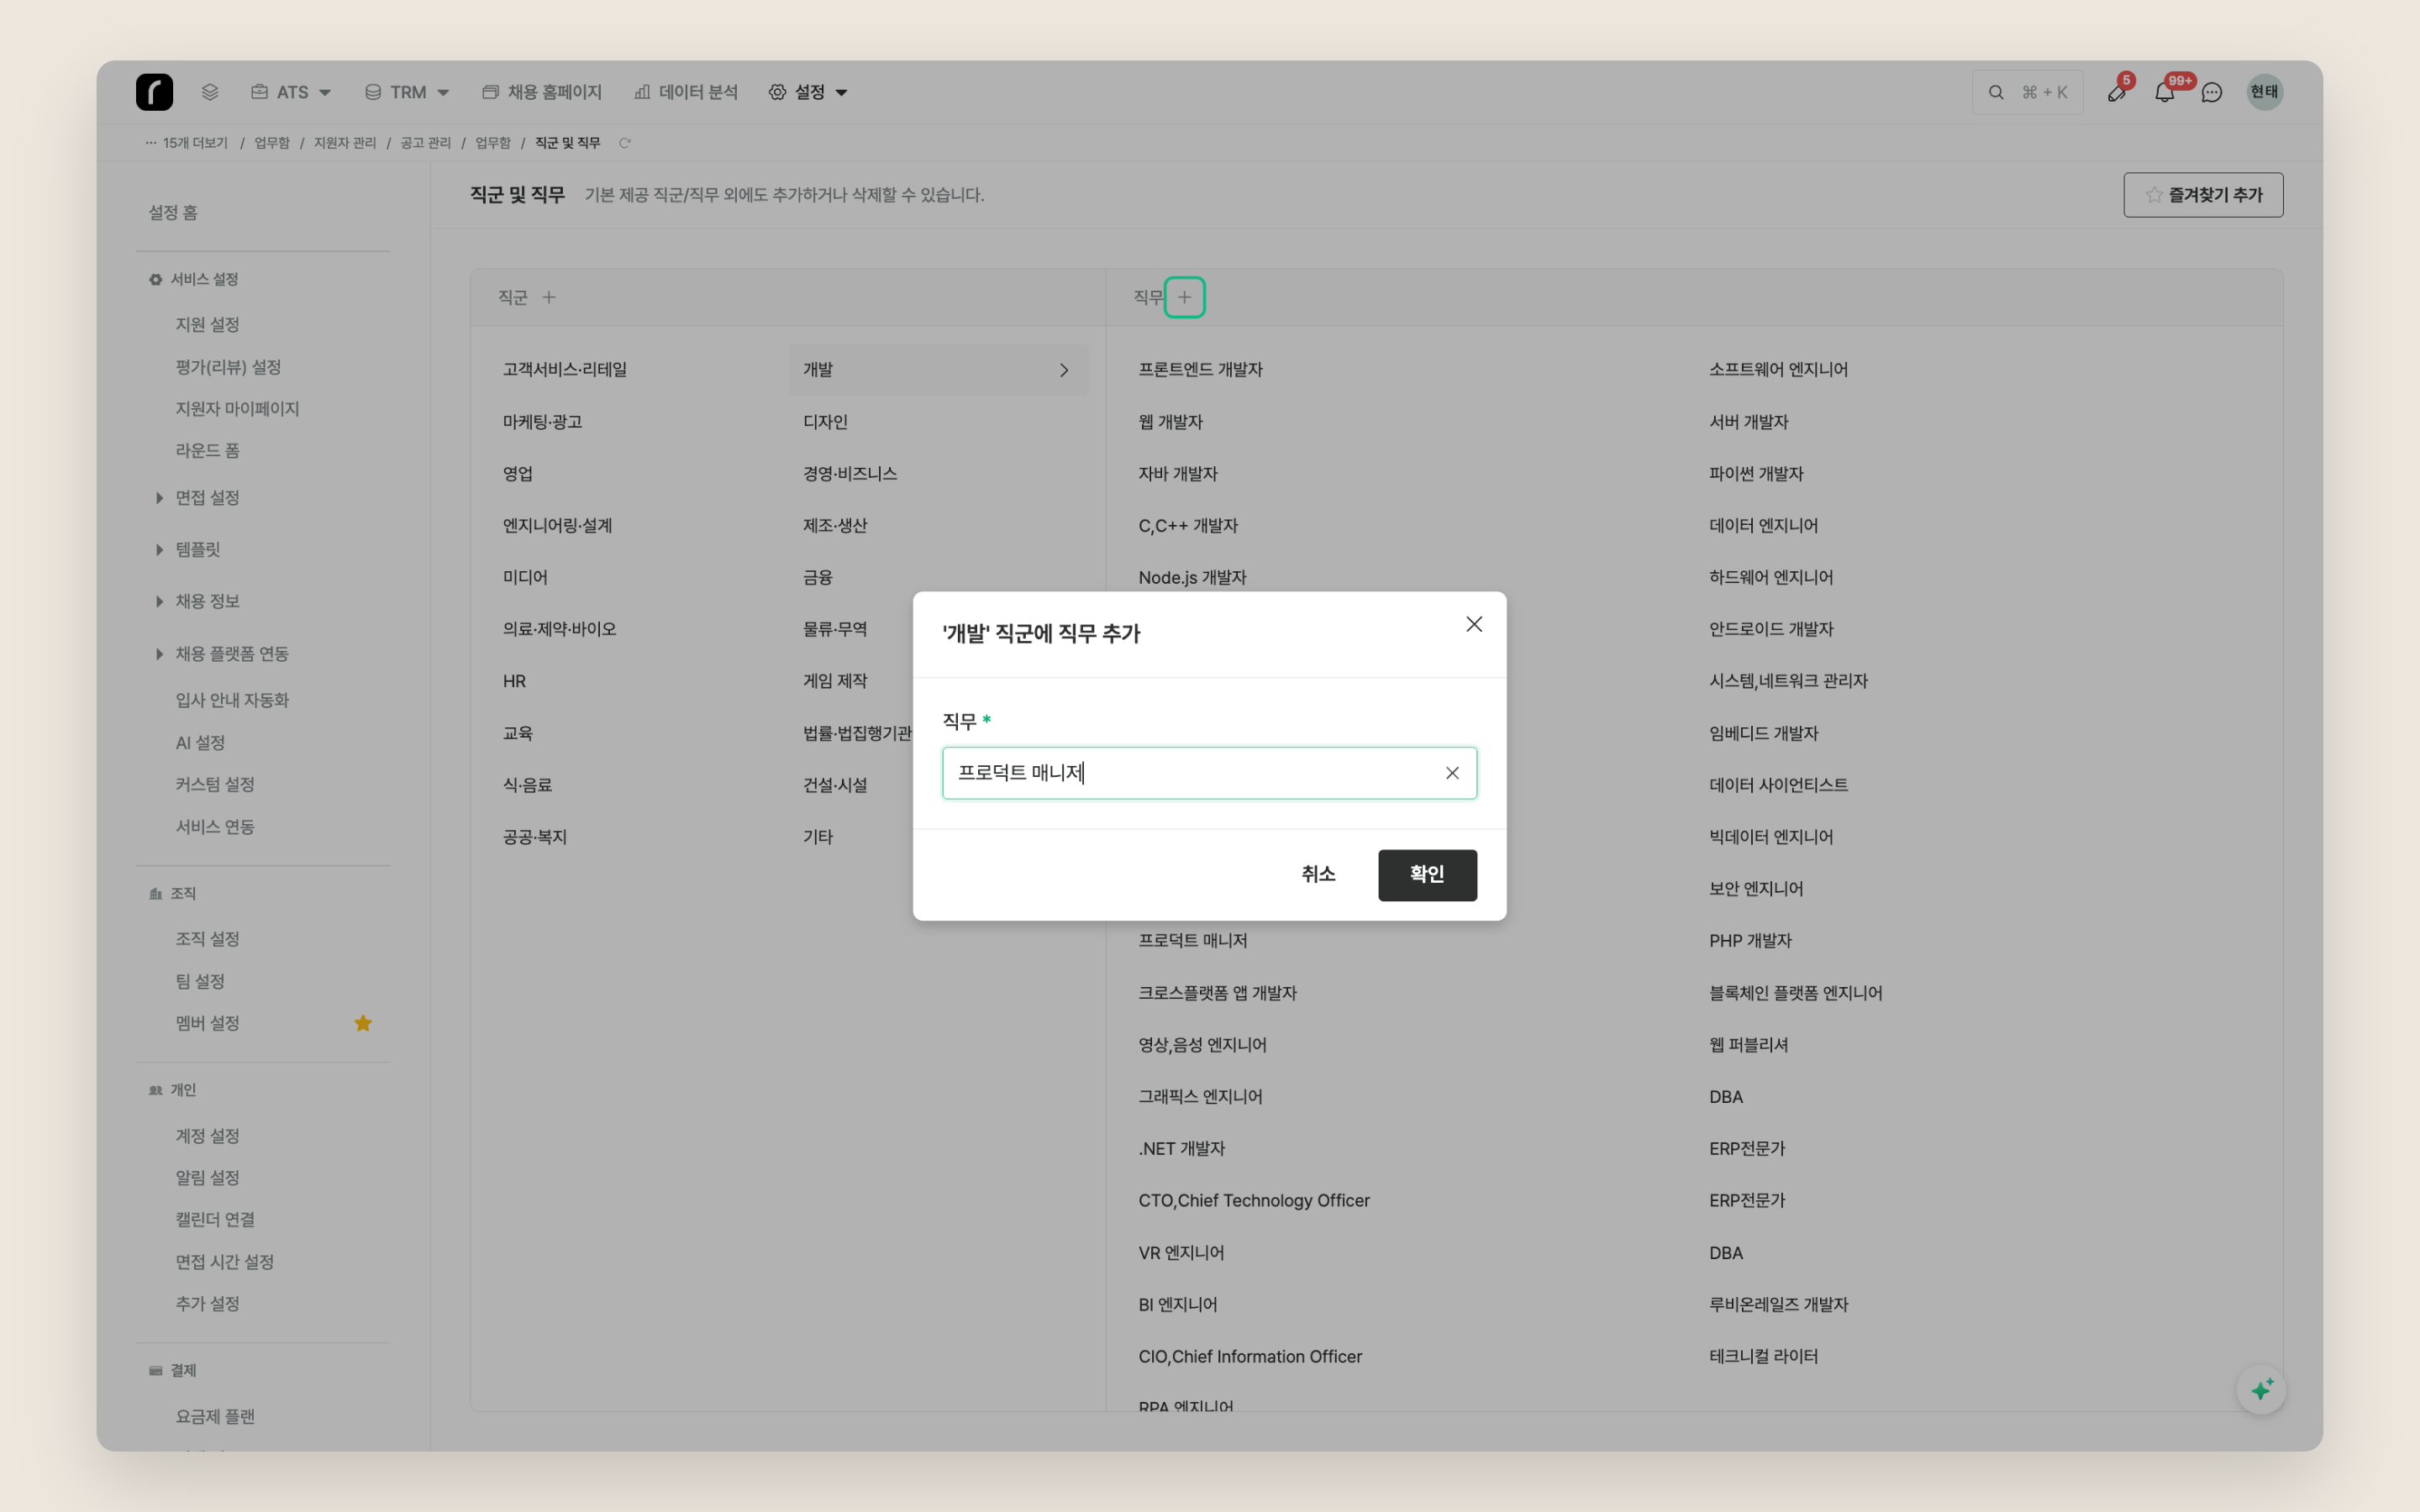Open the chat bubble icon
The image size is (2420, 1512).
point(2212,92)
